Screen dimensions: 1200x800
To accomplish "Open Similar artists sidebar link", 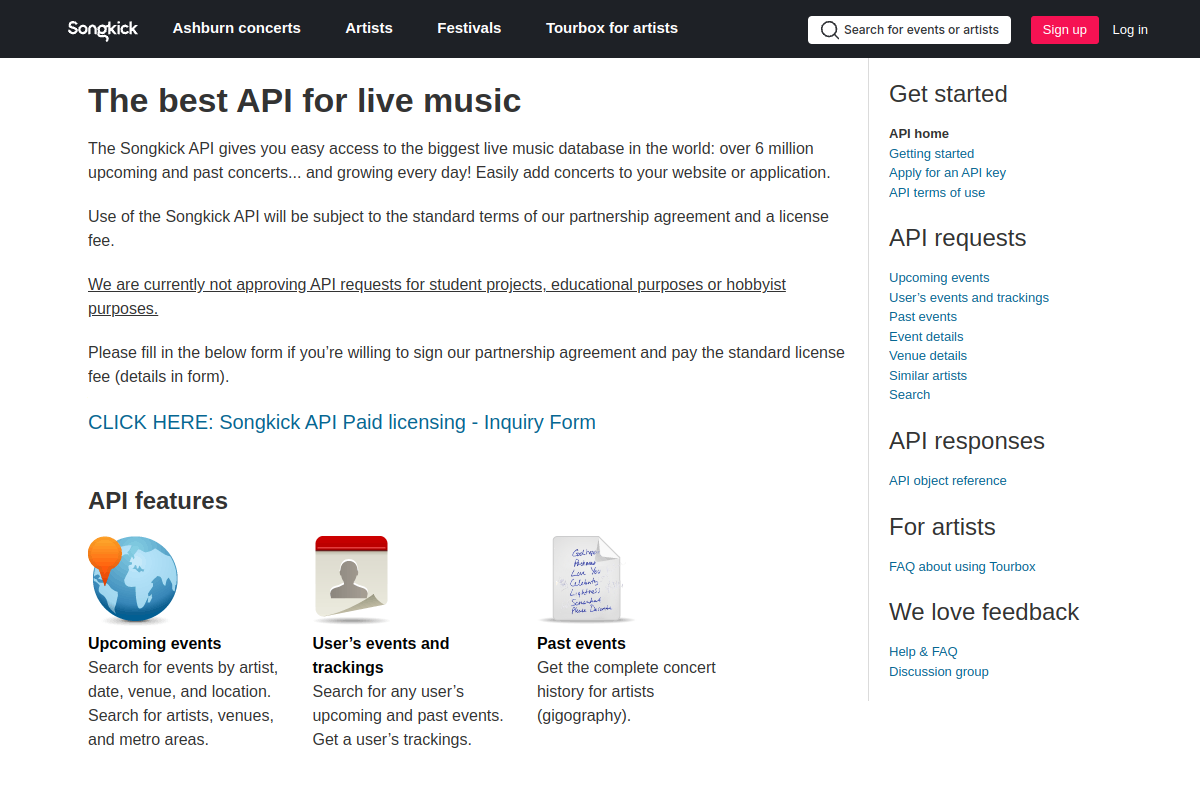I will [x=928, y=376].
